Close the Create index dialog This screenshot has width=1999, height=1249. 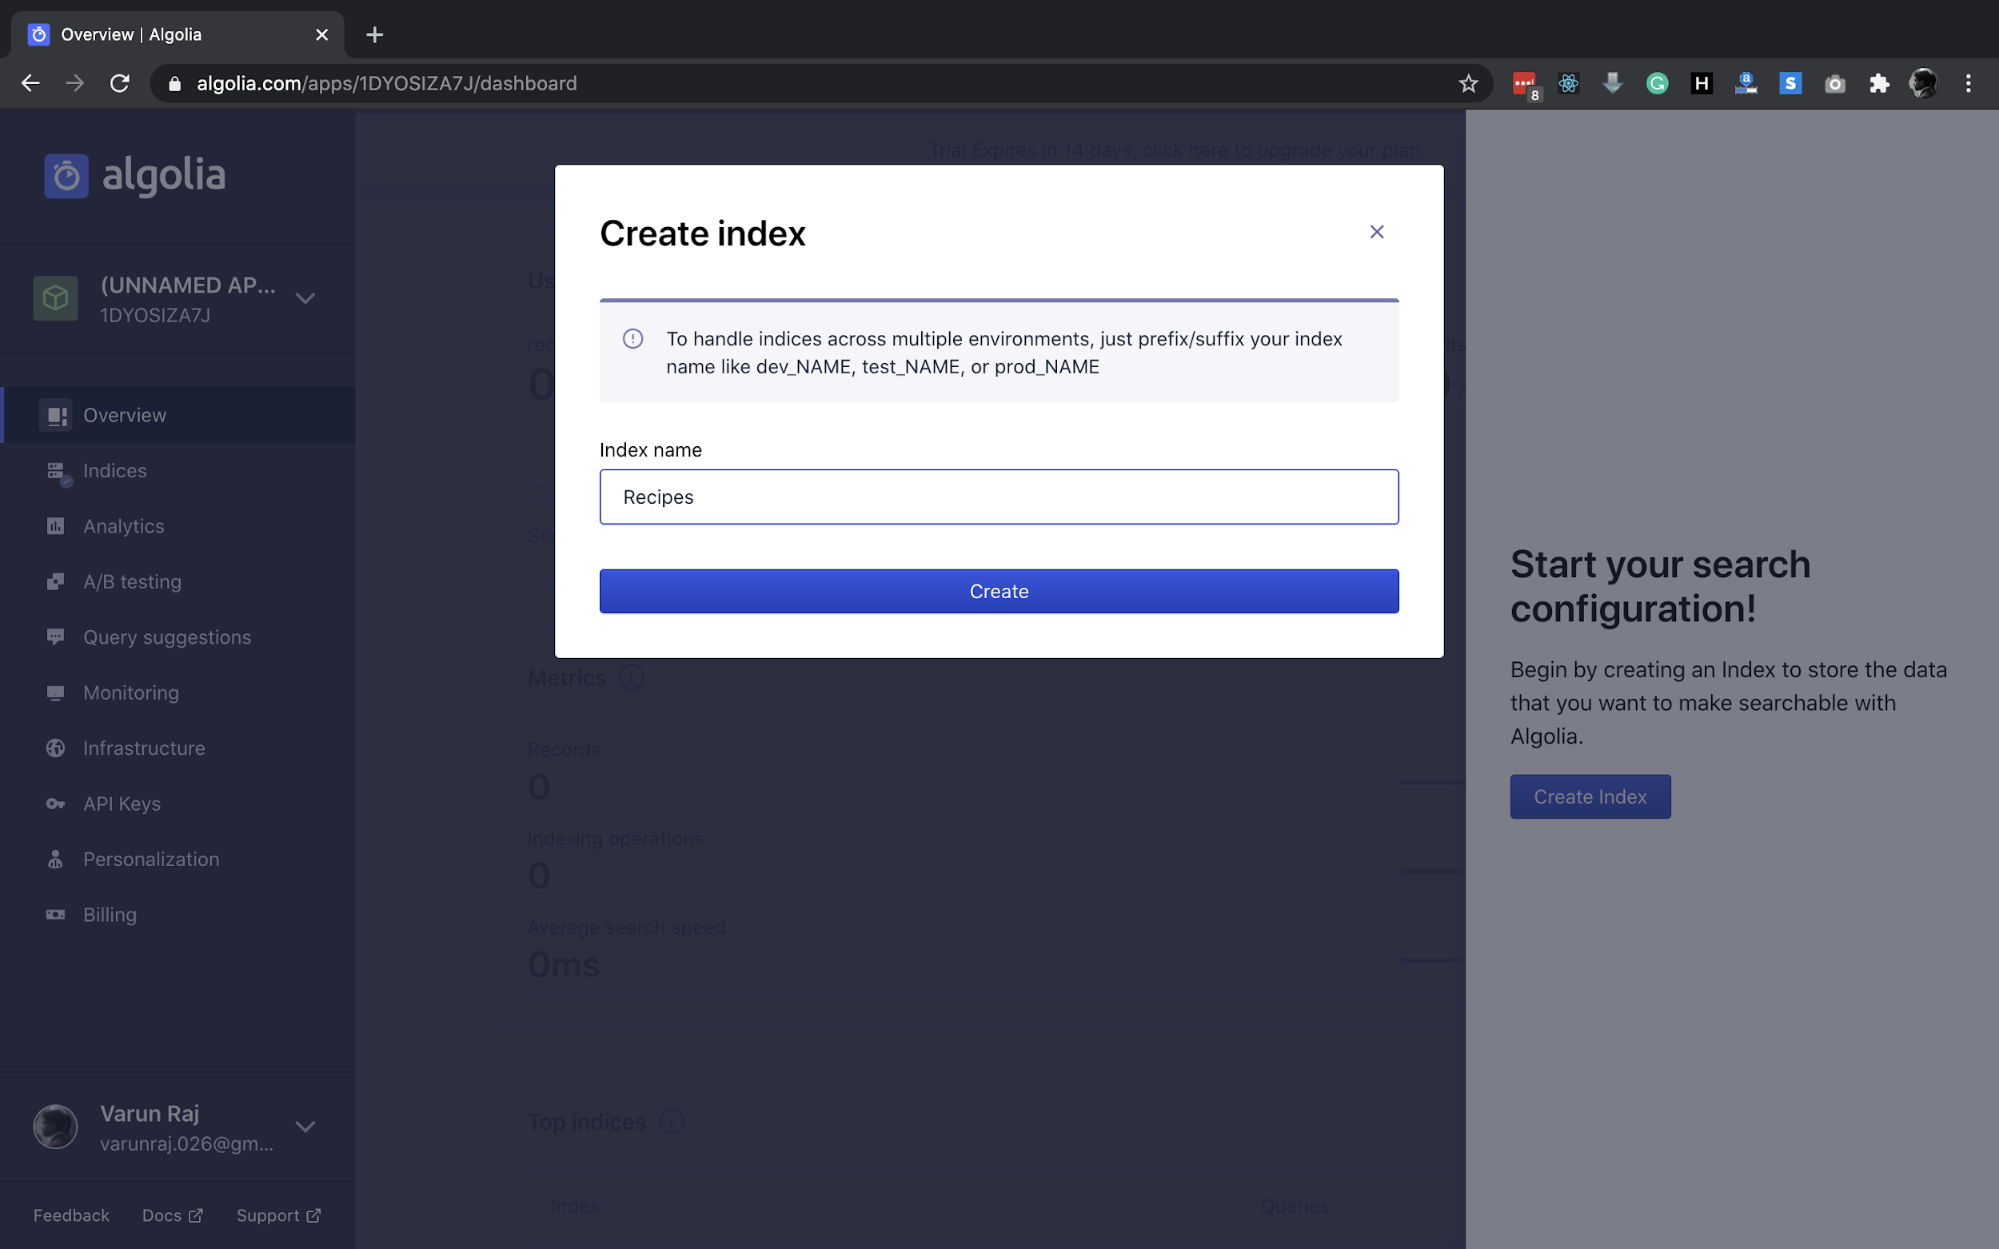point(1376,232)
